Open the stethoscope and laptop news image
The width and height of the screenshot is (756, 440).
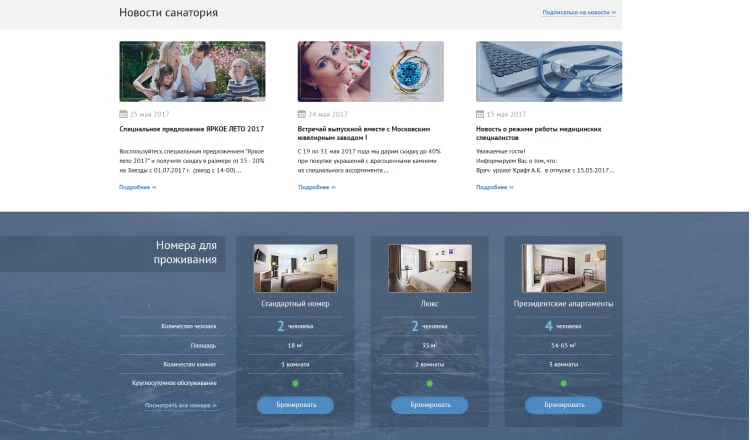coord(549,71)
